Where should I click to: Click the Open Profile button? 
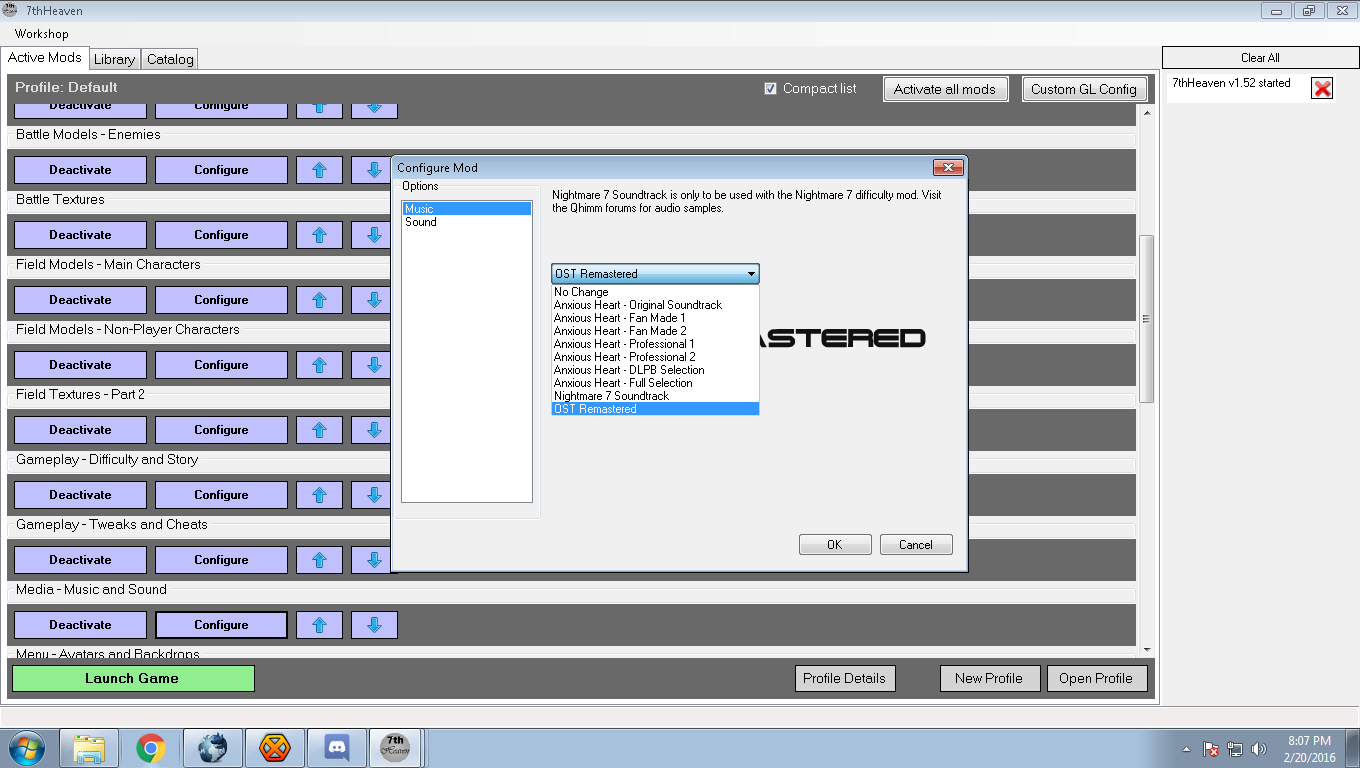tap(1097, 678)
